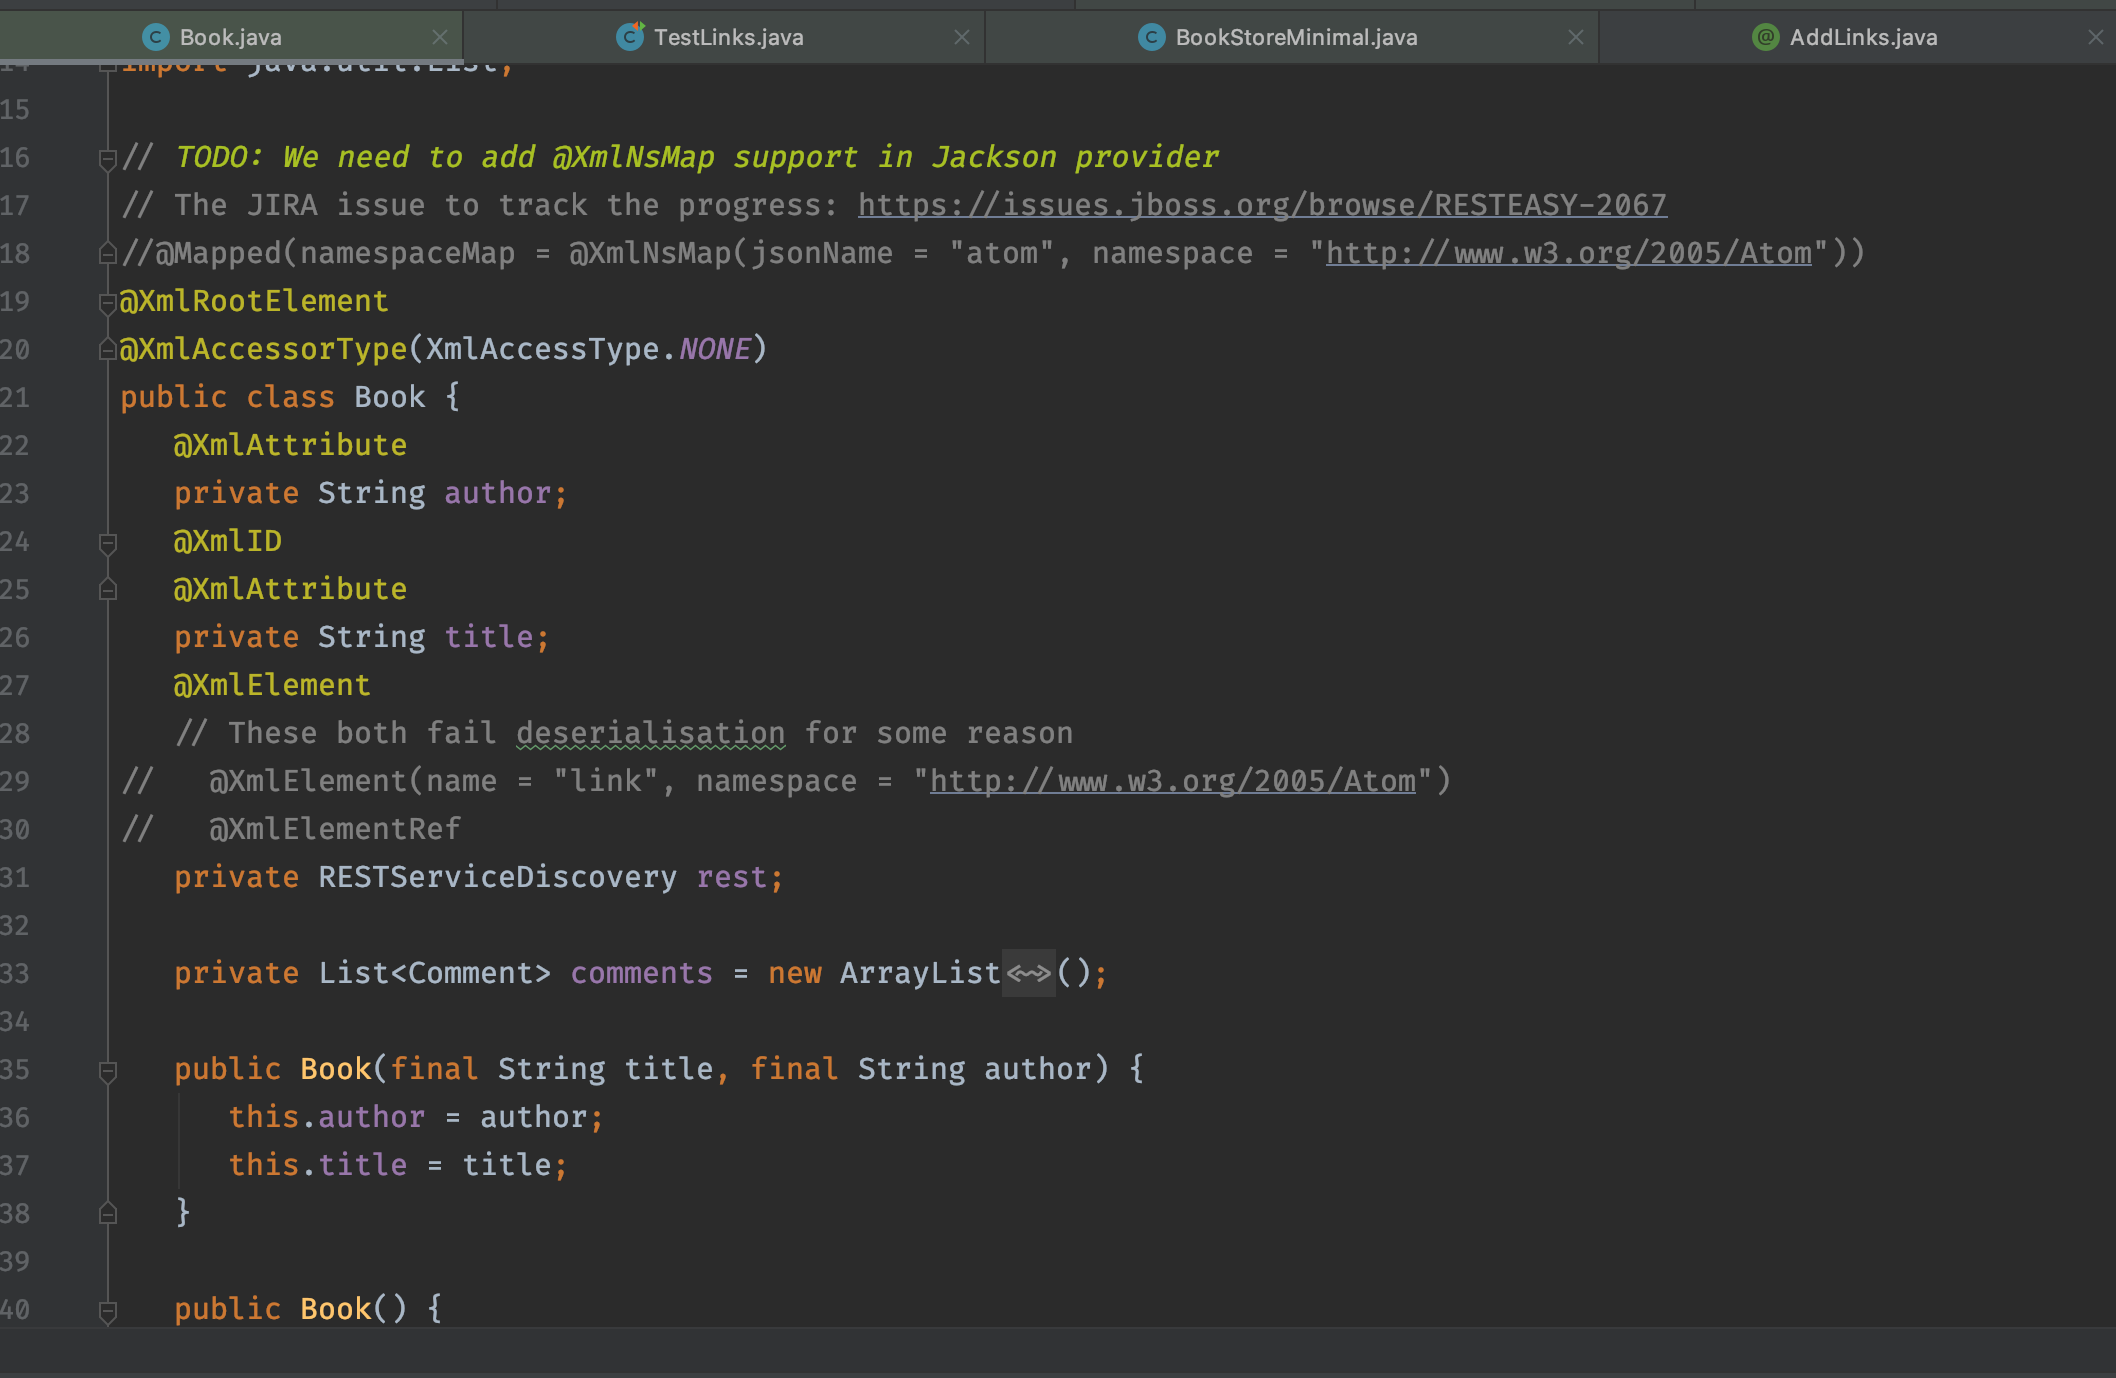Viewport: 2116px width, 1378px height.
Task: Open Atom URL in the @XmlElement comment
Action: pyautogui.click(x=1172, y=781)
